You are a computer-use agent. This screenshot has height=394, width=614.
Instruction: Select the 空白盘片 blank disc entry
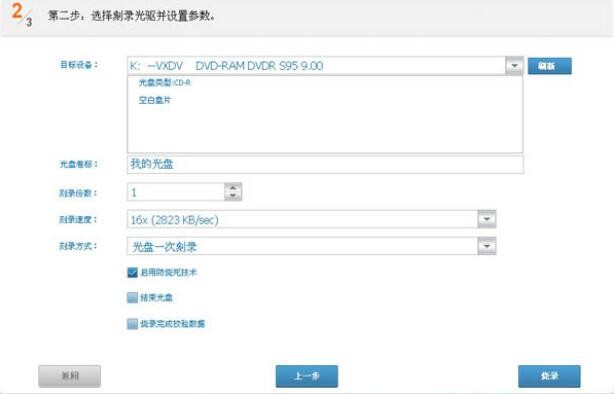click(155, 100)
